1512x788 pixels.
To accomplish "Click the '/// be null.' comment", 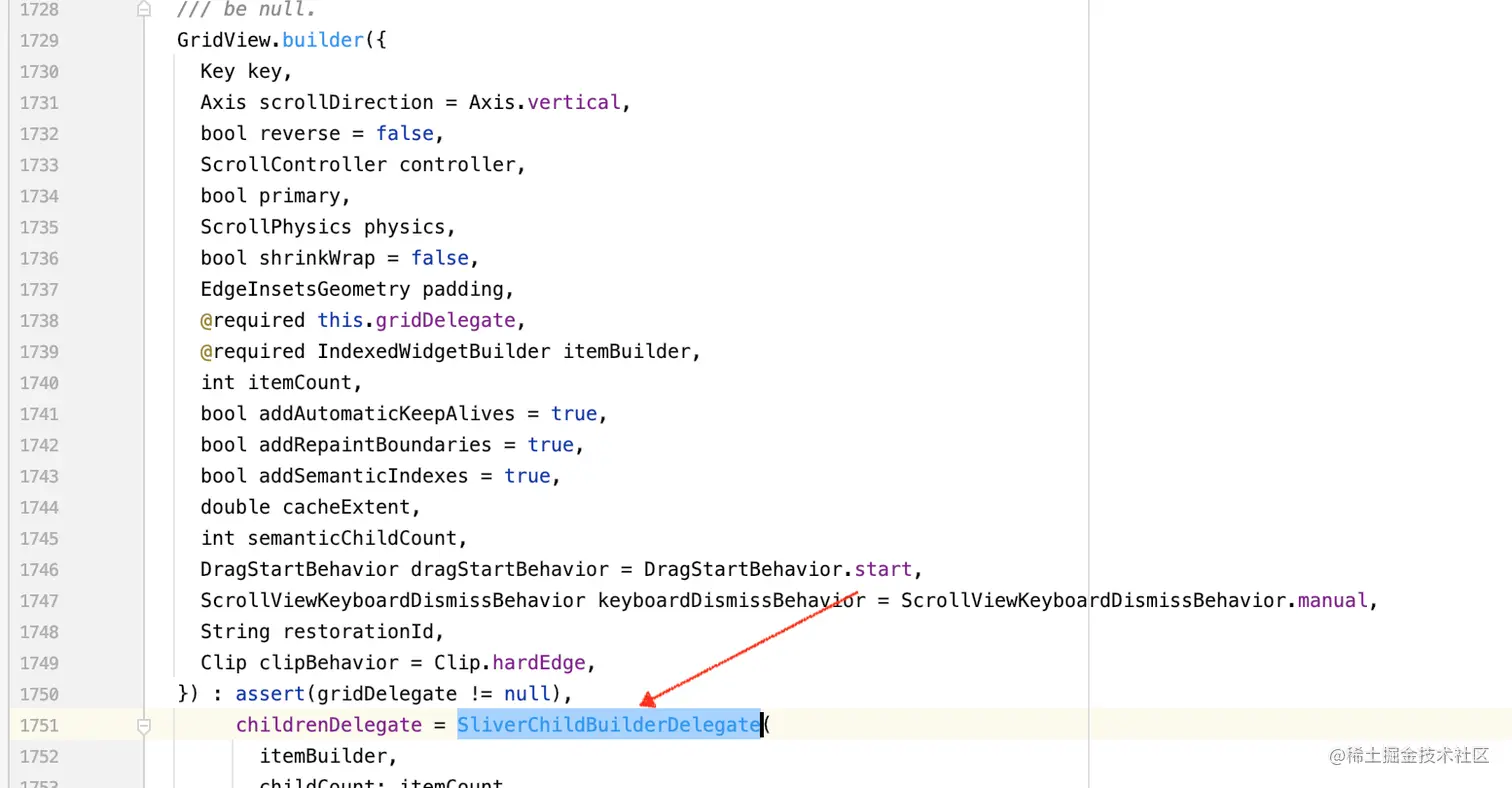I will pos(246,9).
